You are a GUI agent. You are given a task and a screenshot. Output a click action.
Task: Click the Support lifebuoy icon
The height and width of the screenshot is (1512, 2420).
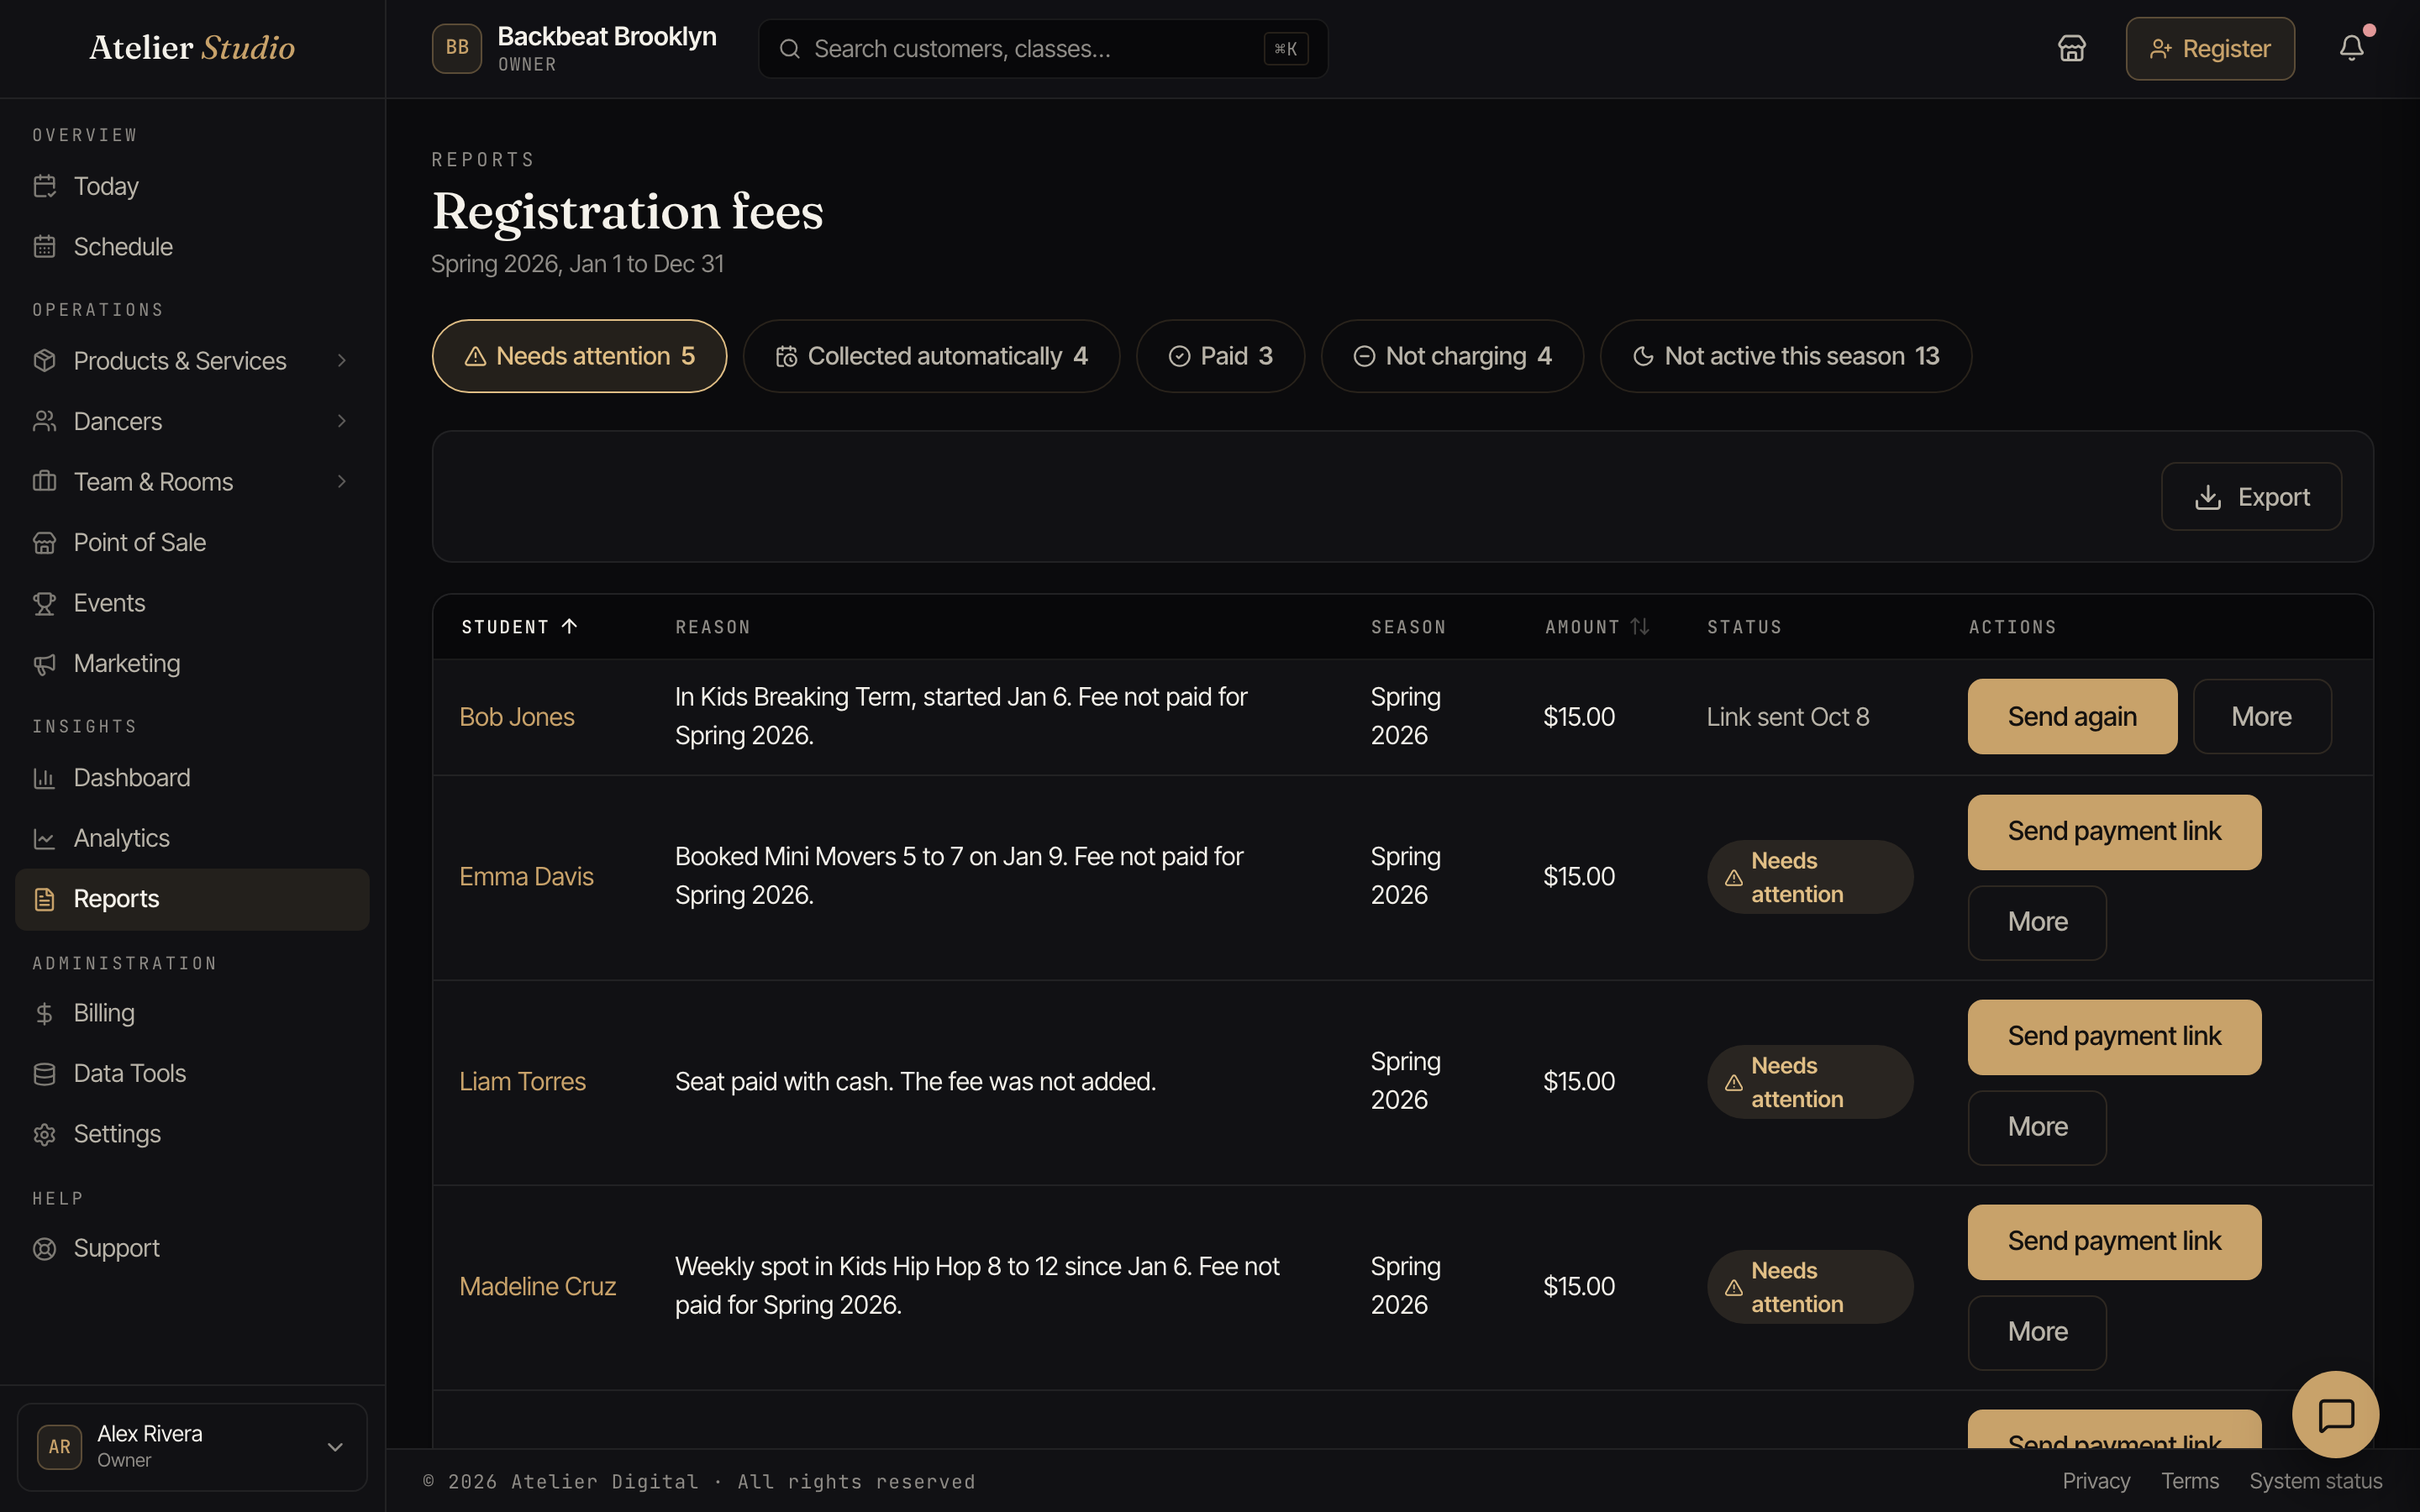tap(44, 1248)
